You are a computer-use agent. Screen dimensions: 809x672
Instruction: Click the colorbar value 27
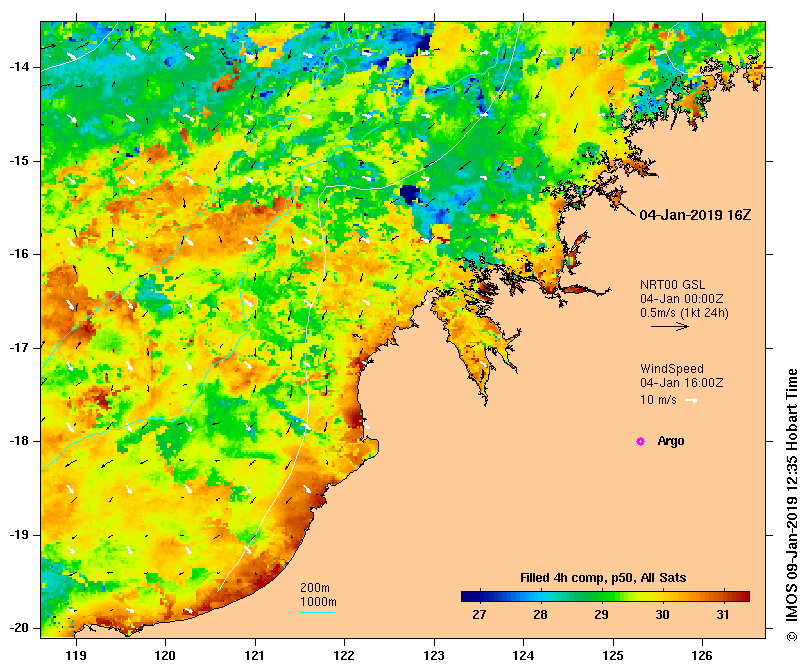click(479, 615)
